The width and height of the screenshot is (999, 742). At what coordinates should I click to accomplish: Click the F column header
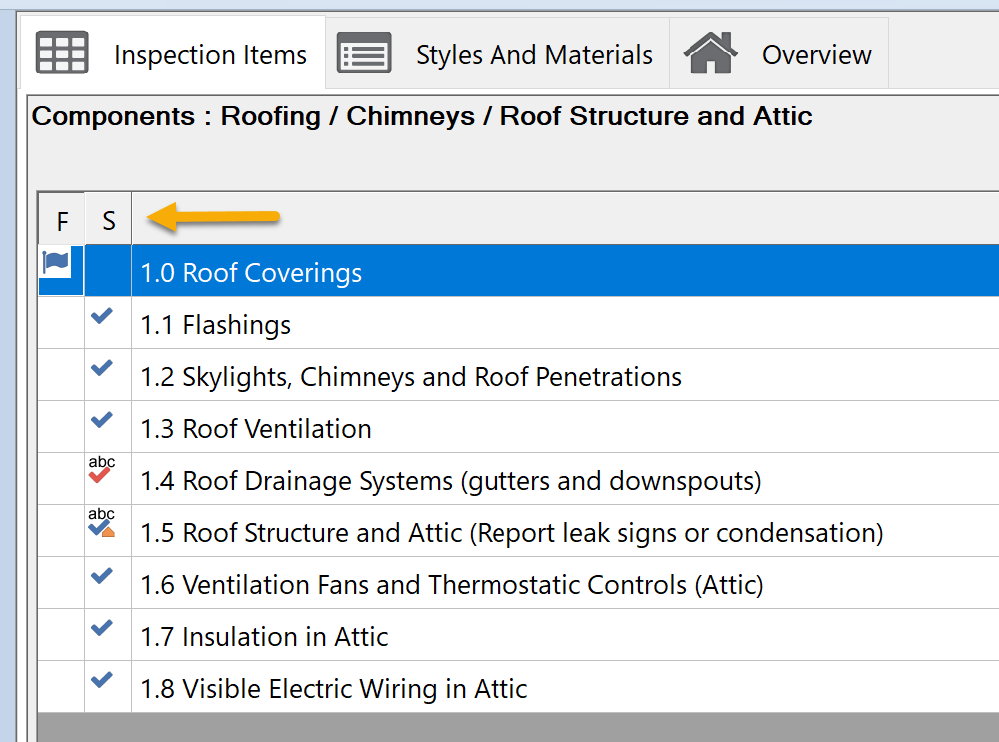click(x=62, y=220)
